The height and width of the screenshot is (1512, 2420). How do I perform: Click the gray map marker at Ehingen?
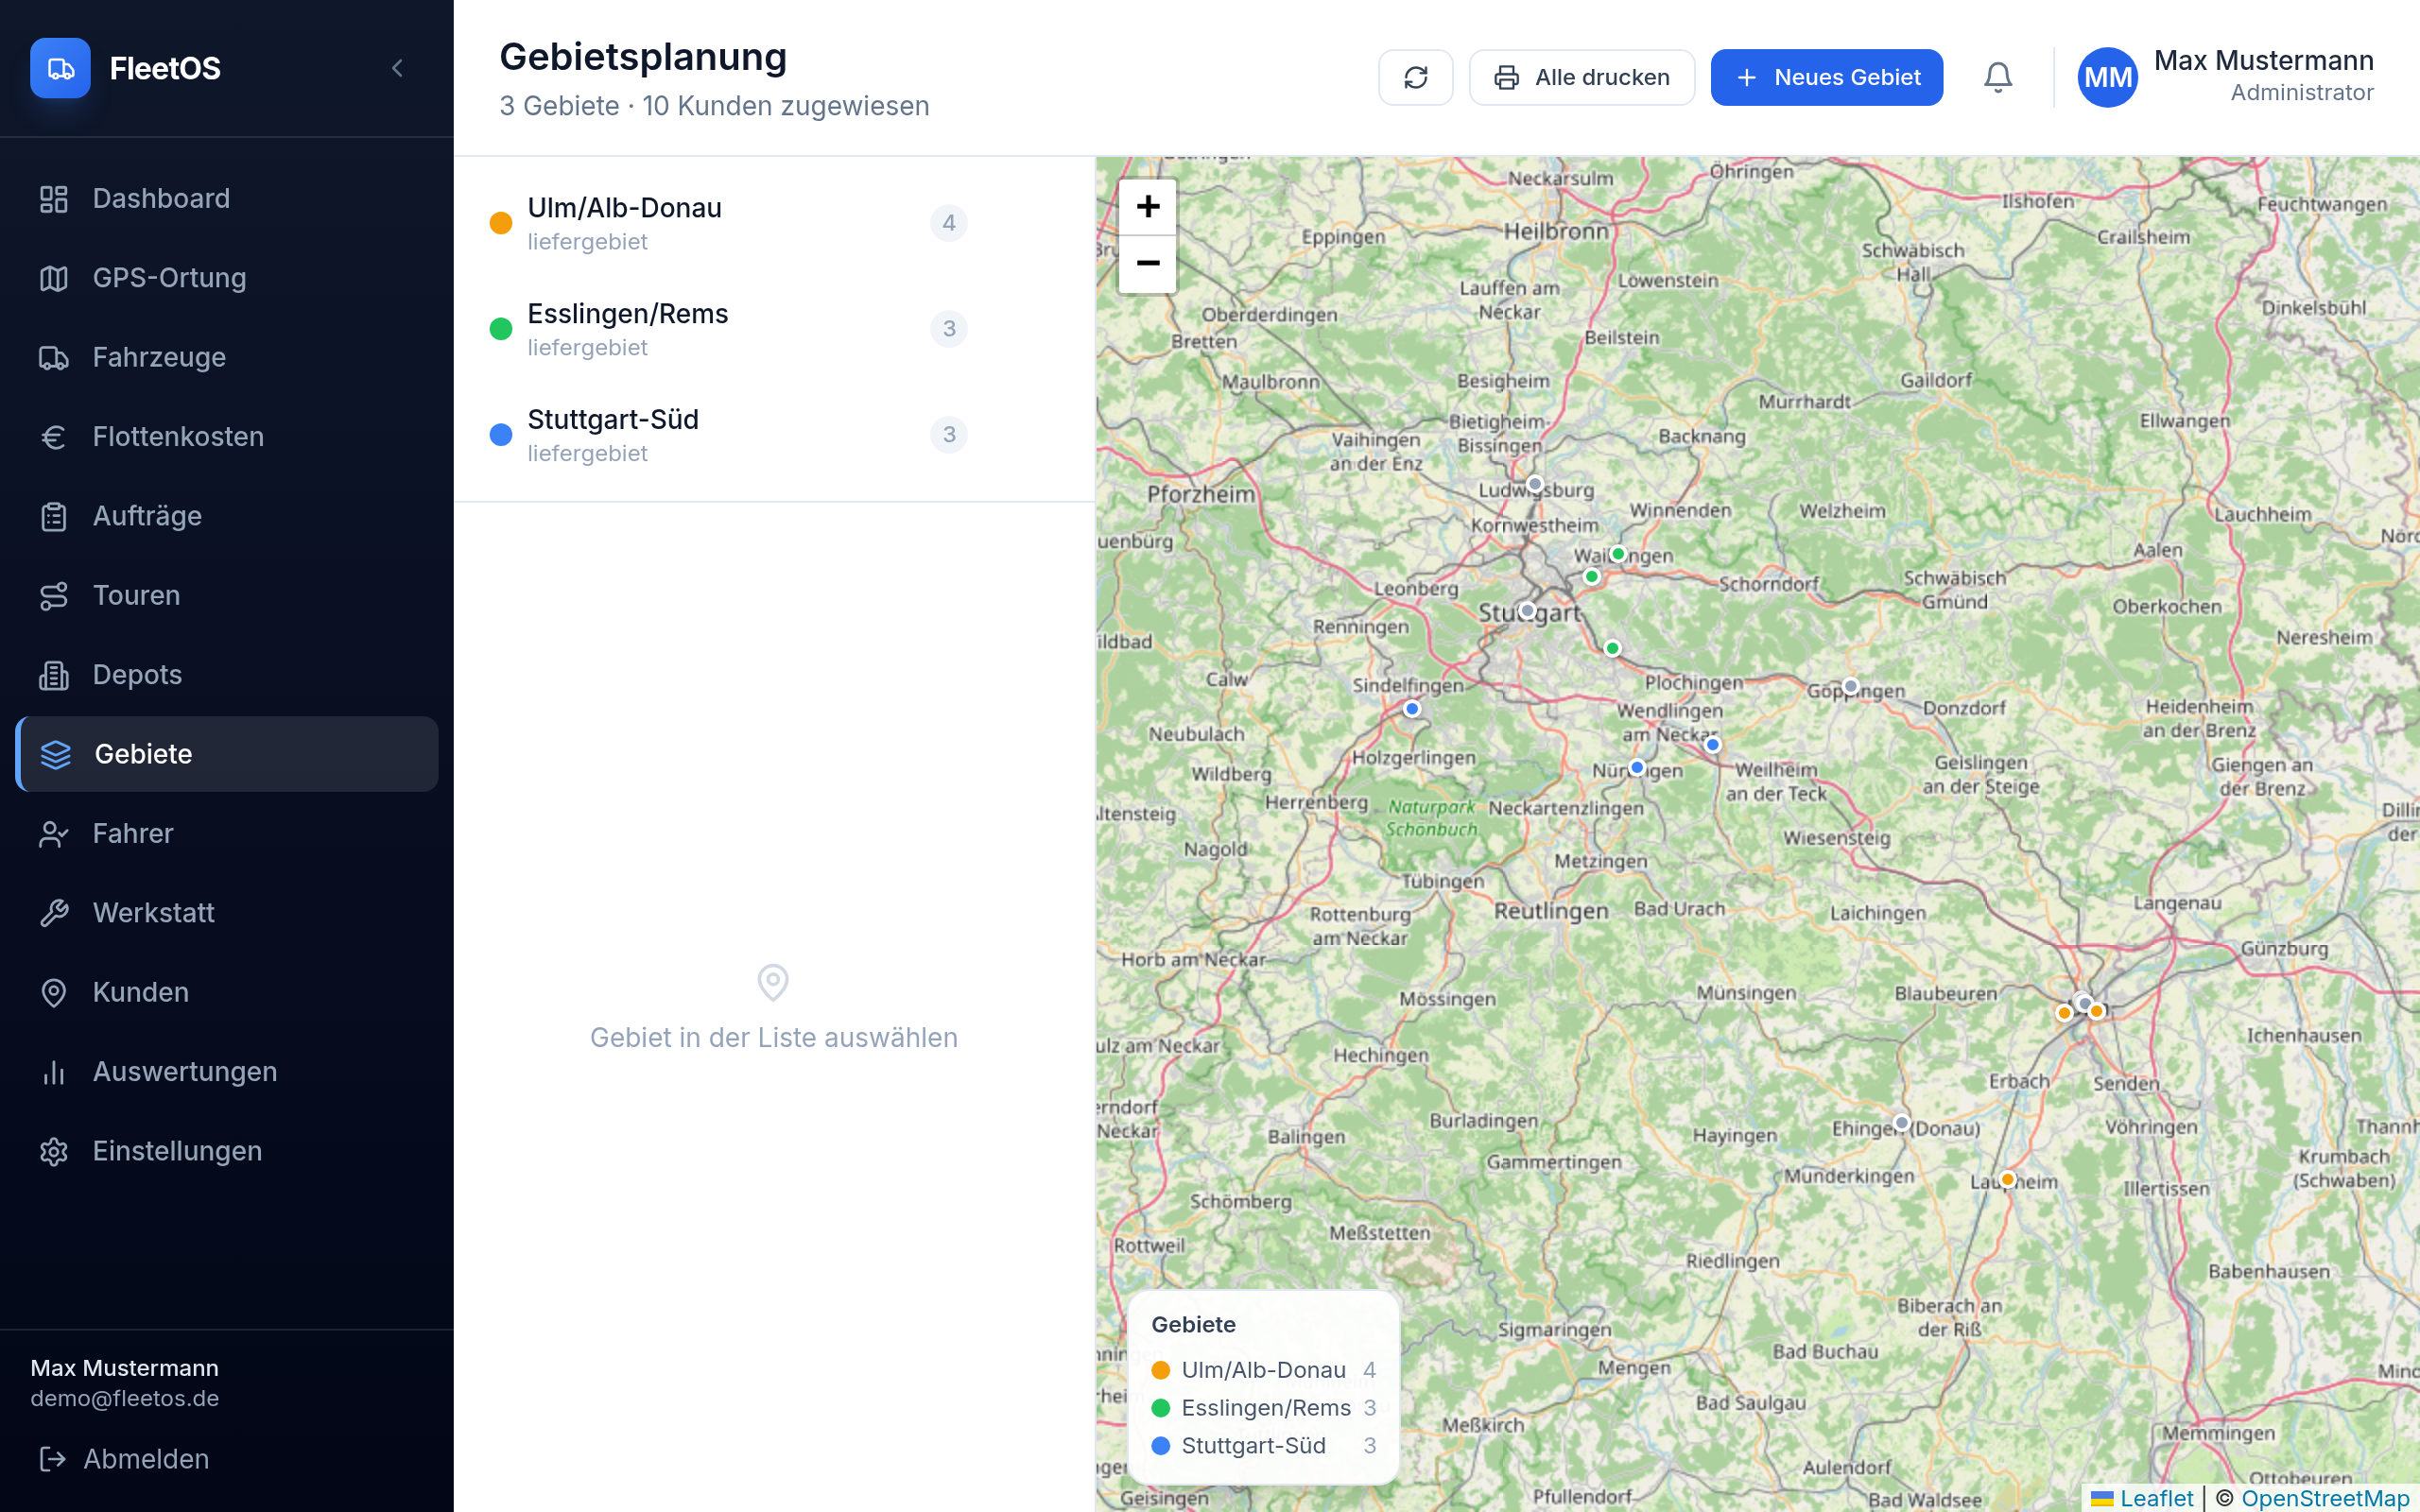point(1902,1123)
